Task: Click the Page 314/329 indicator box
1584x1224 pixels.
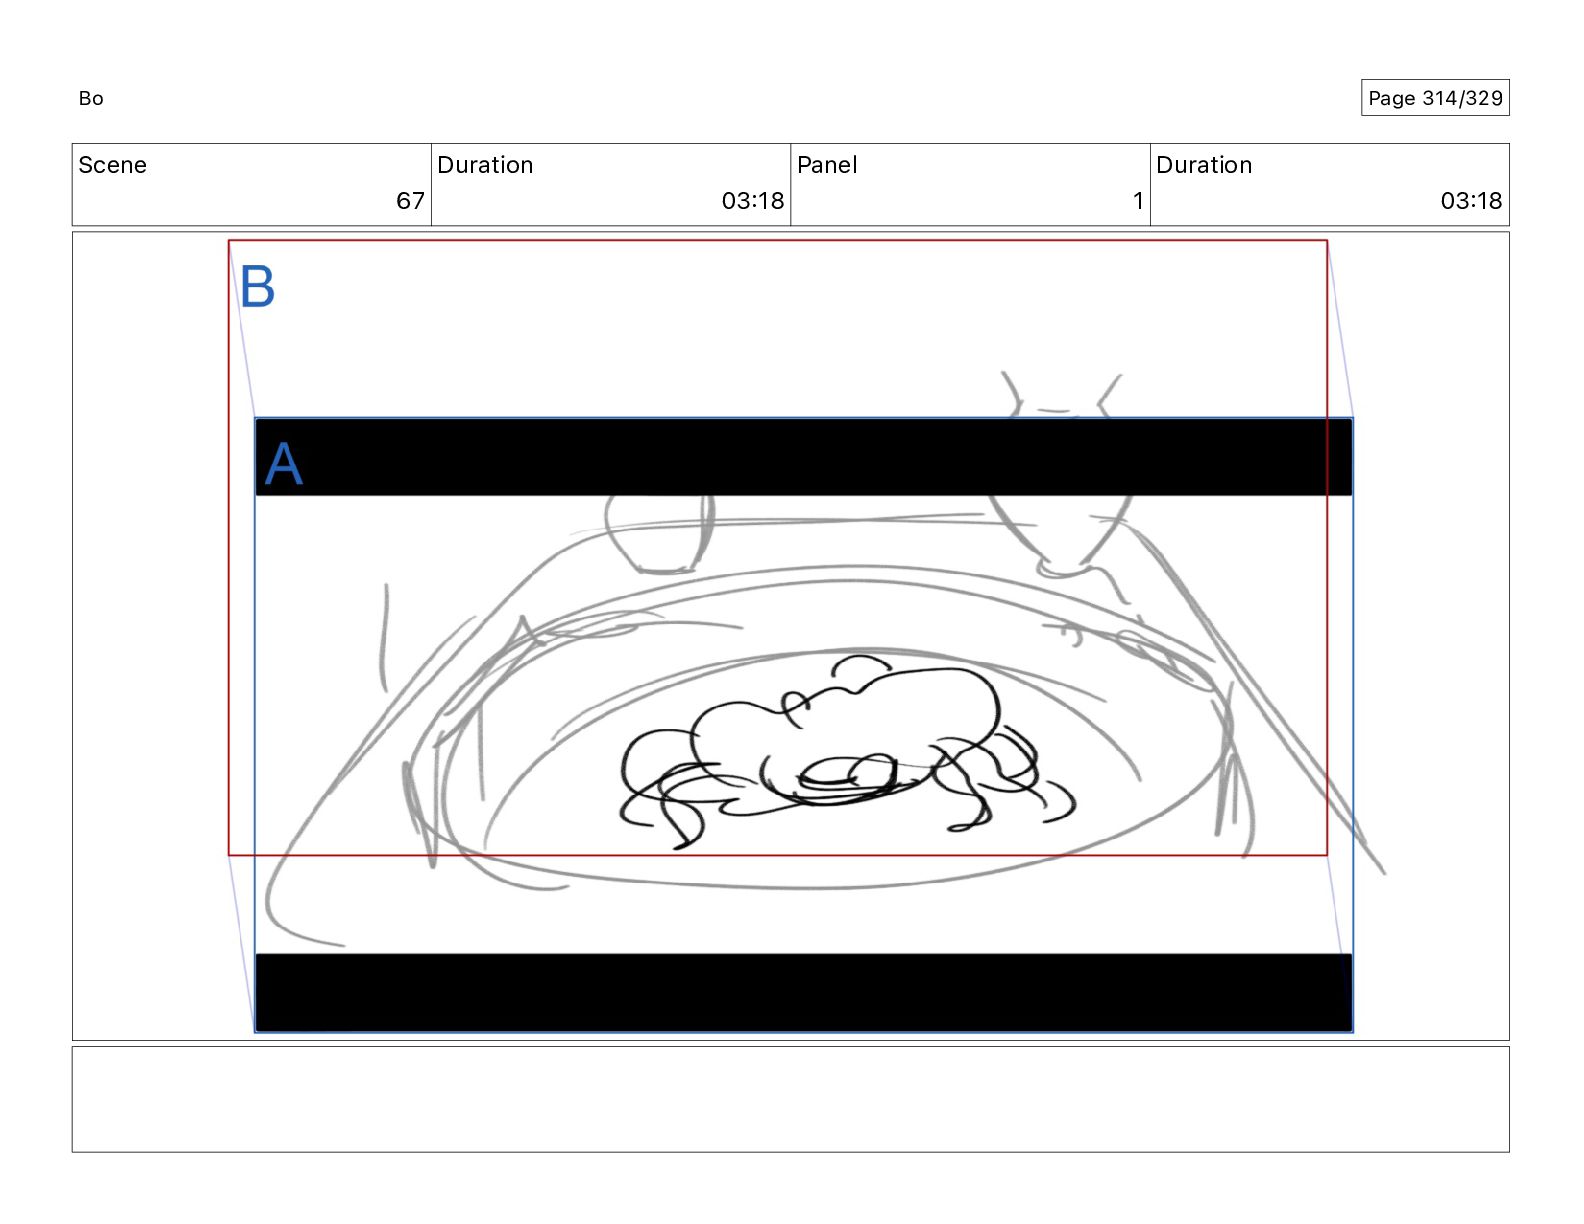Action: [x=1434, y=98]
